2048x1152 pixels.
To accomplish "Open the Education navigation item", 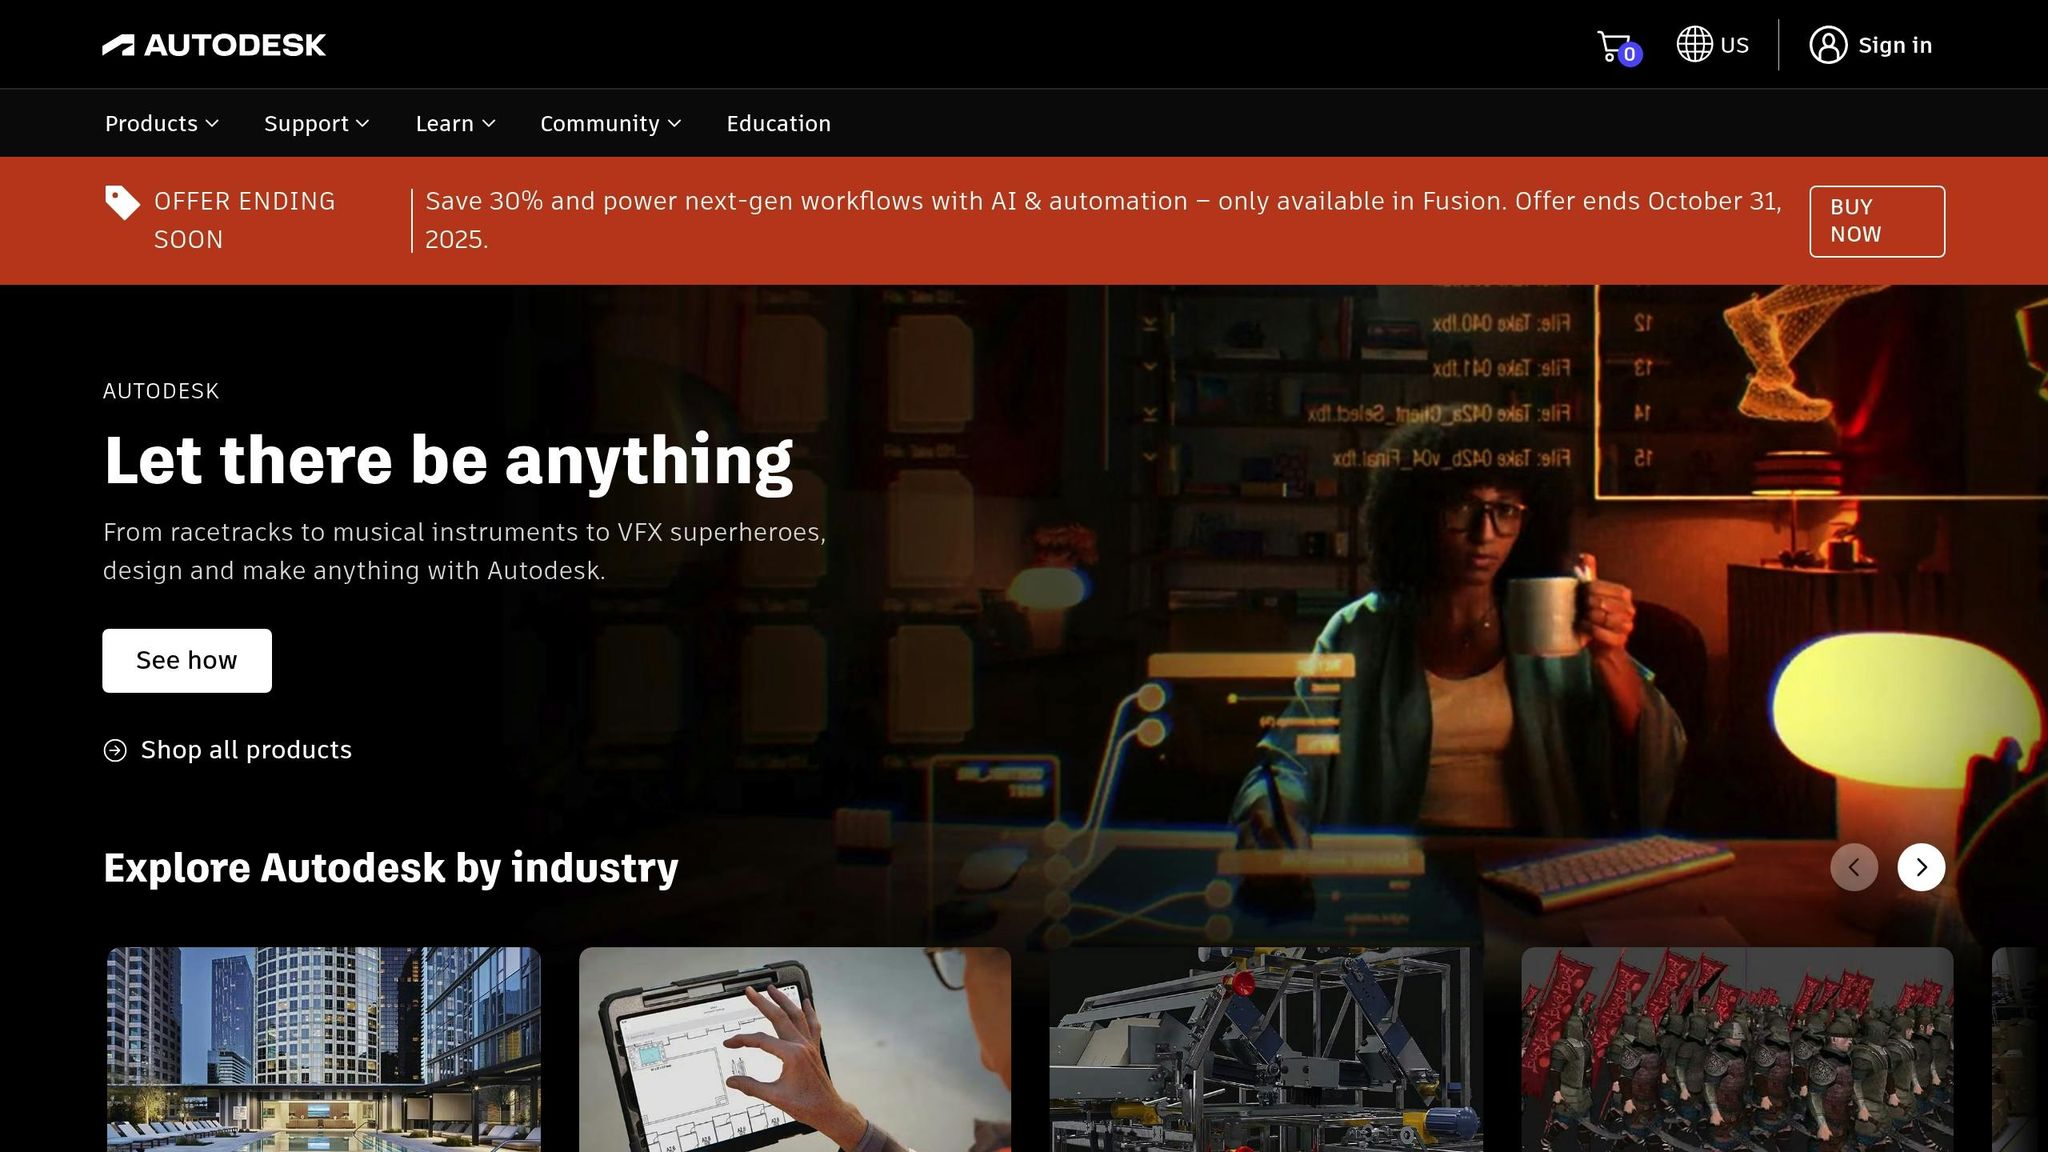I will [x=778, y=123].
